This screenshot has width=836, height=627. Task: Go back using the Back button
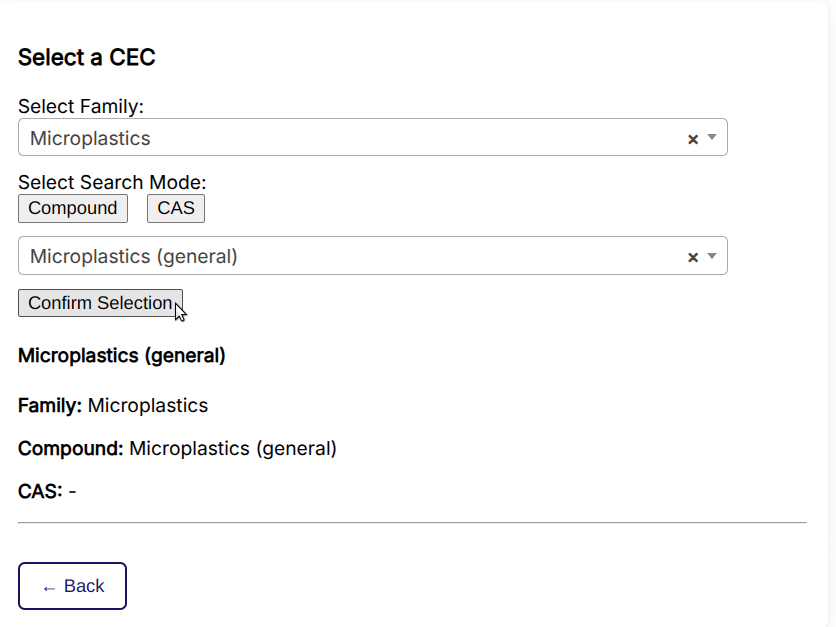(x=72, y=586)
